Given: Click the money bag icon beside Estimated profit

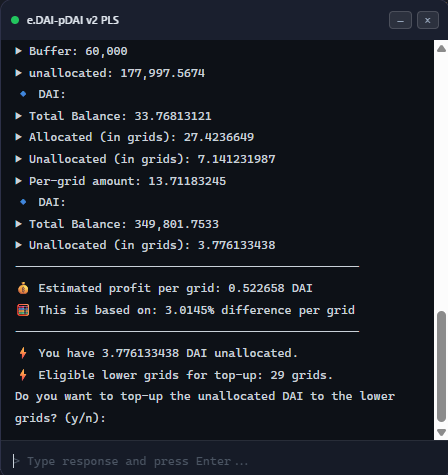Looking at the screenshot, I should [23, 288].
